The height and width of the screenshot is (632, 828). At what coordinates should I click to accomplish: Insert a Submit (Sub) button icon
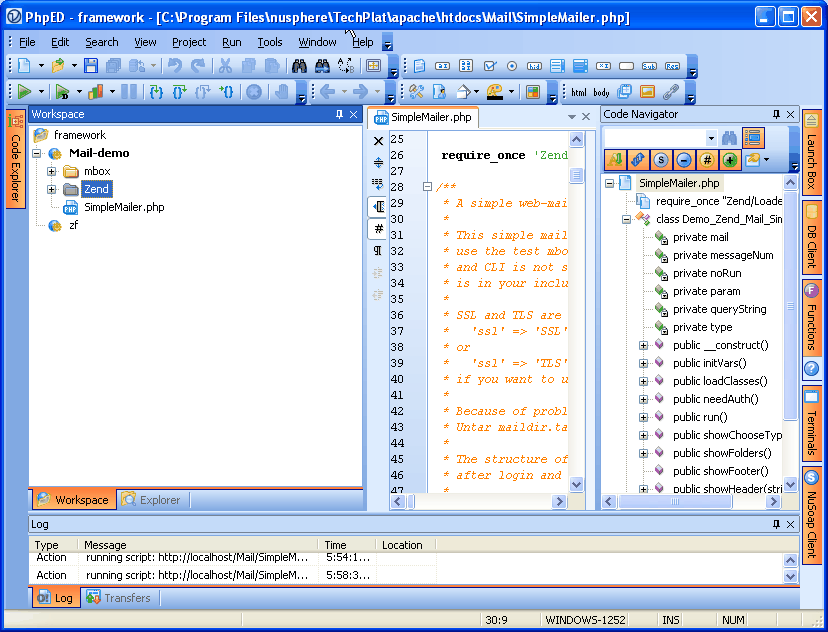tap(649, 66)
